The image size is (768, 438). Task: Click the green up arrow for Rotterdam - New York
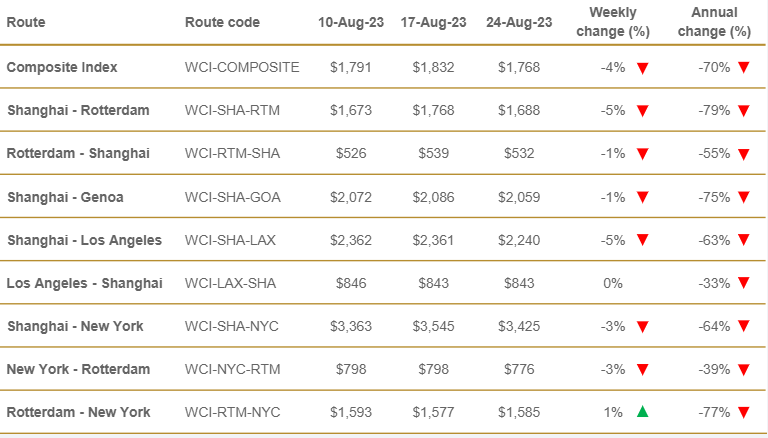tap(643, 412)
